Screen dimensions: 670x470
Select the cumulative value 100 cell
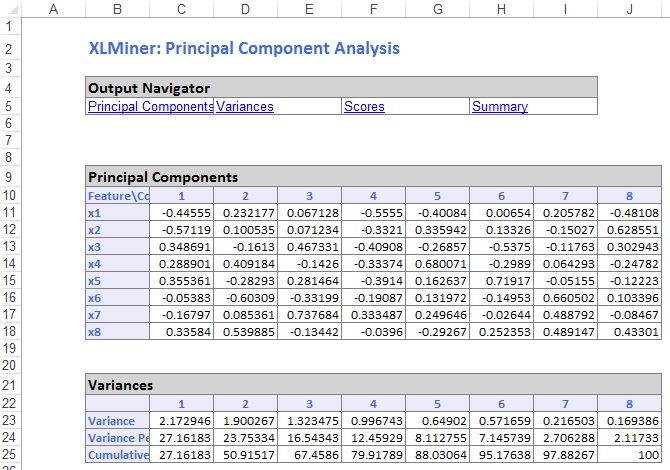629,455
